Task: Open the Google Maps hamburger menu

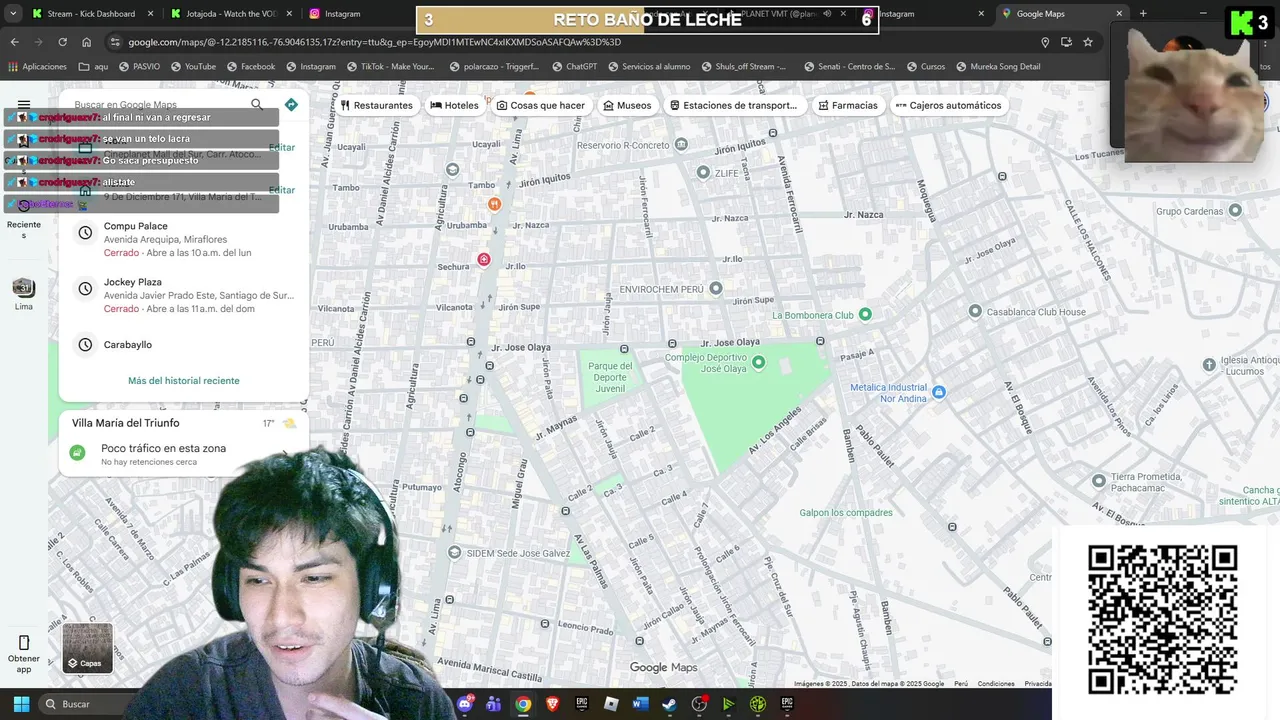Action: [24, 104]
